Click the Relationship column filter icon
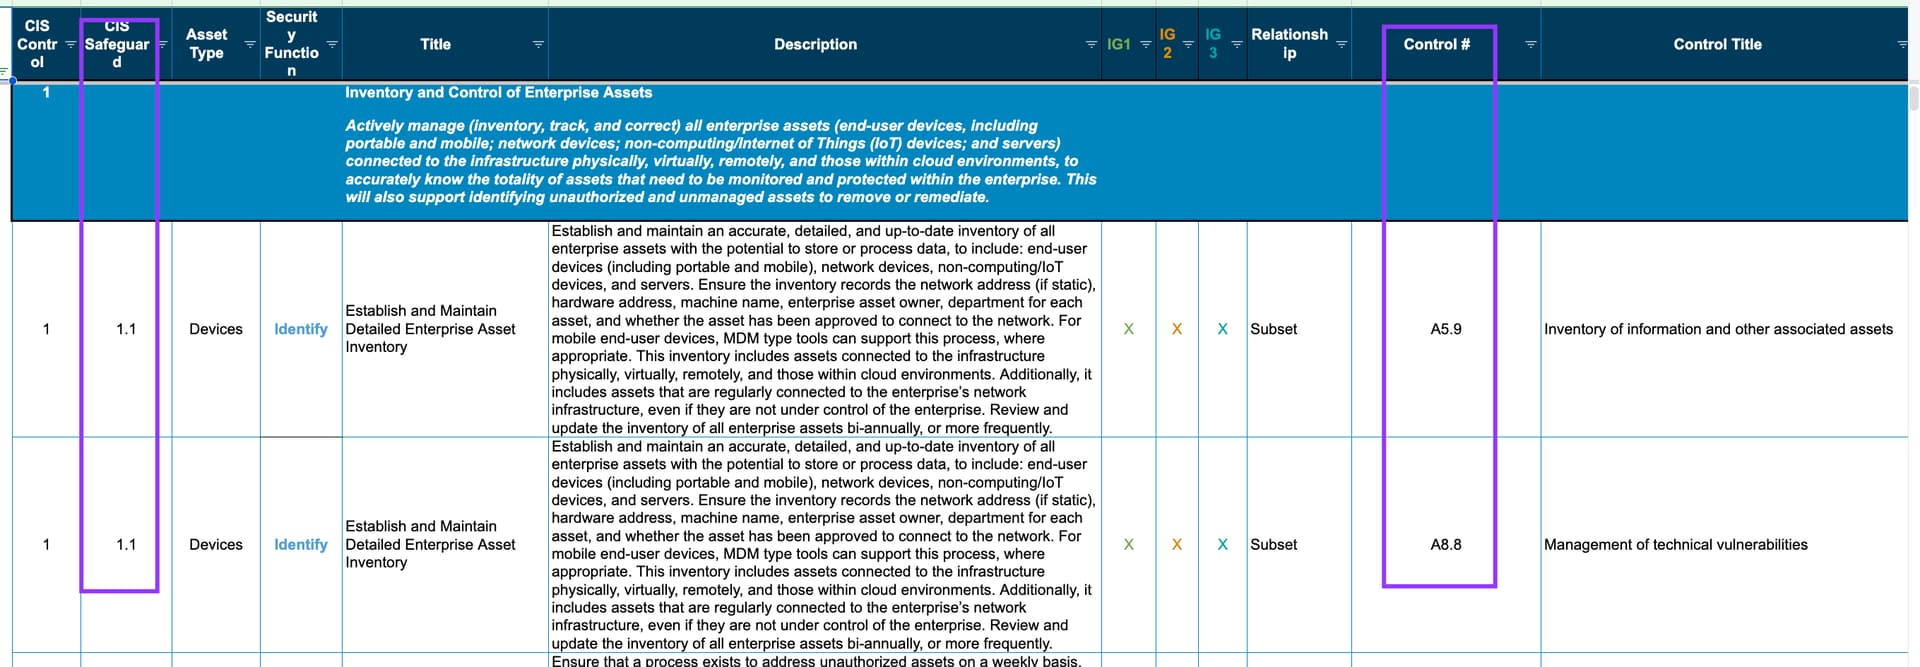 pyautogui.click(x=1342, y=45)
